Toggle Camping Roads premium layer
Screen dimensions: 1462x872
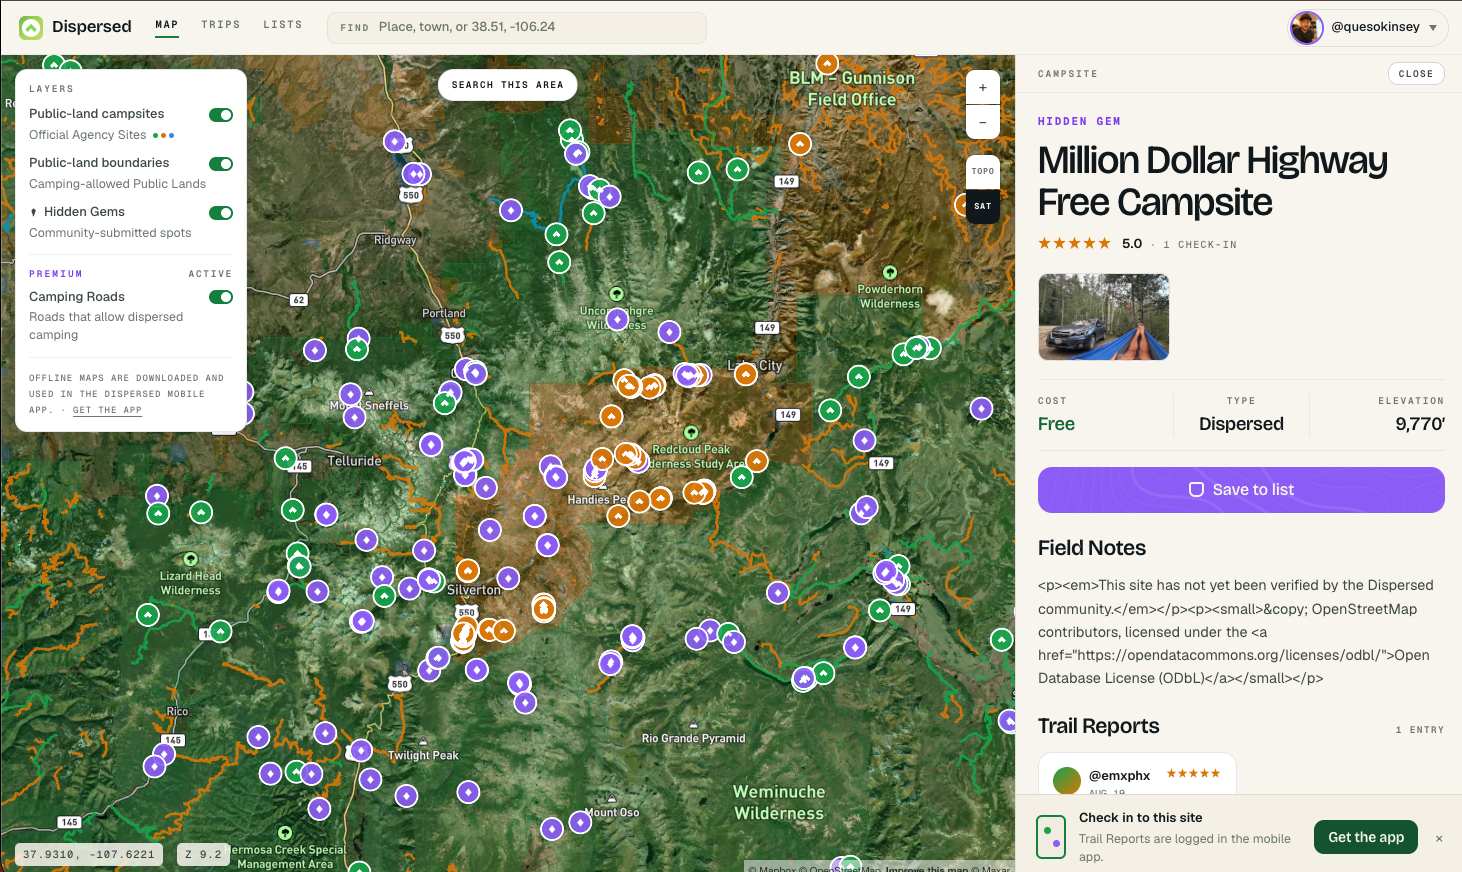(x=221, y=297)
